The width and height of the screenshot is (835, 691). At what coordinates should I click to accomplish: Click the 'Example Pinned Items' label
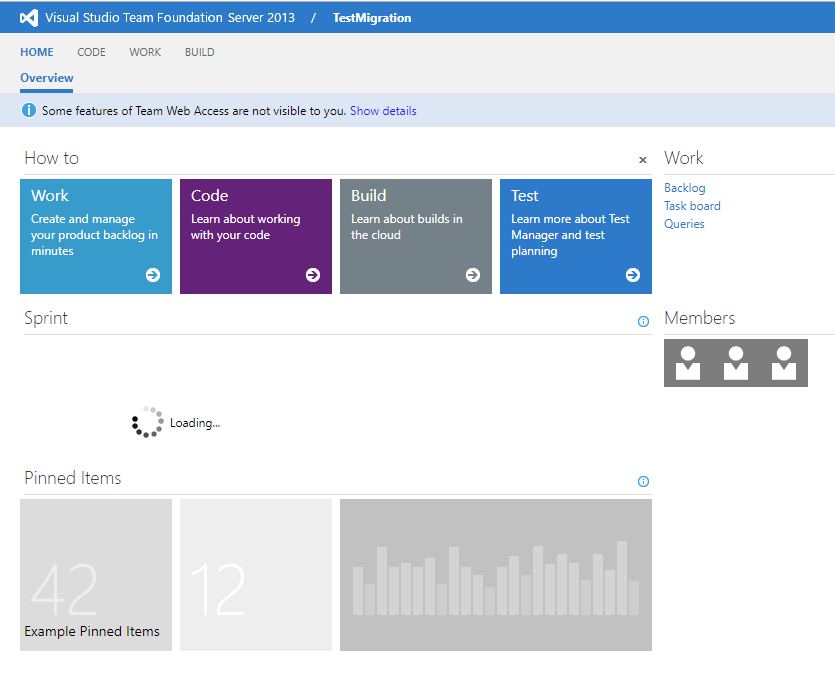coord(92,631)
